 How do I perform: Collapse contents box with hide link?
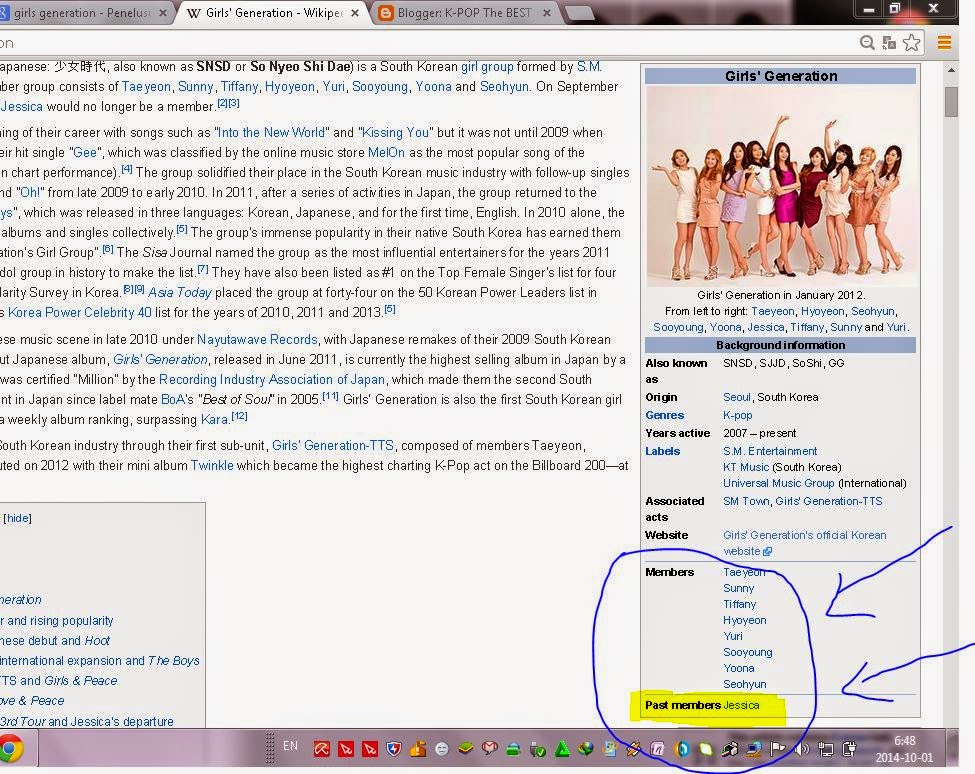(17, 518)
